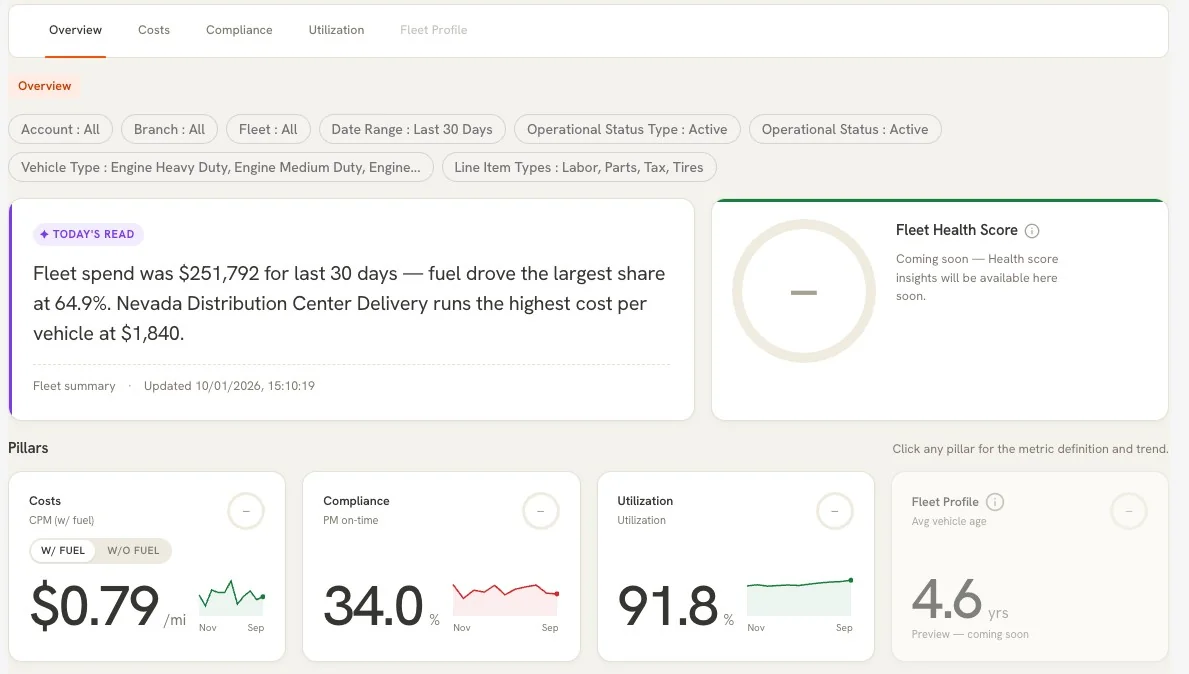Switch to the Compliance tab

[239, 30]
